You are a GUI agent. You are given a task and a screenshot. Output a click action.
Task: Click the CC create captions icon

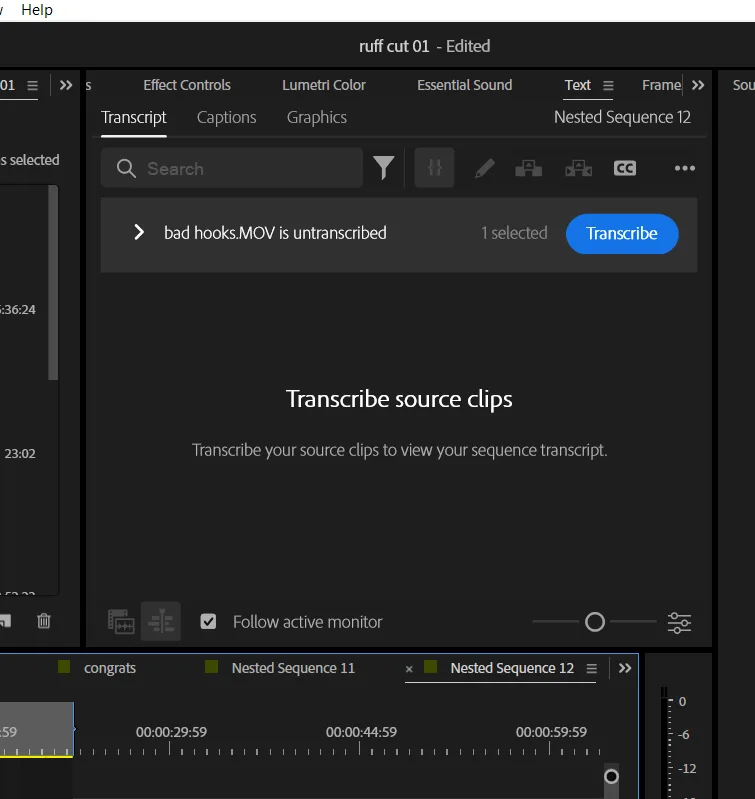point(625,168)
